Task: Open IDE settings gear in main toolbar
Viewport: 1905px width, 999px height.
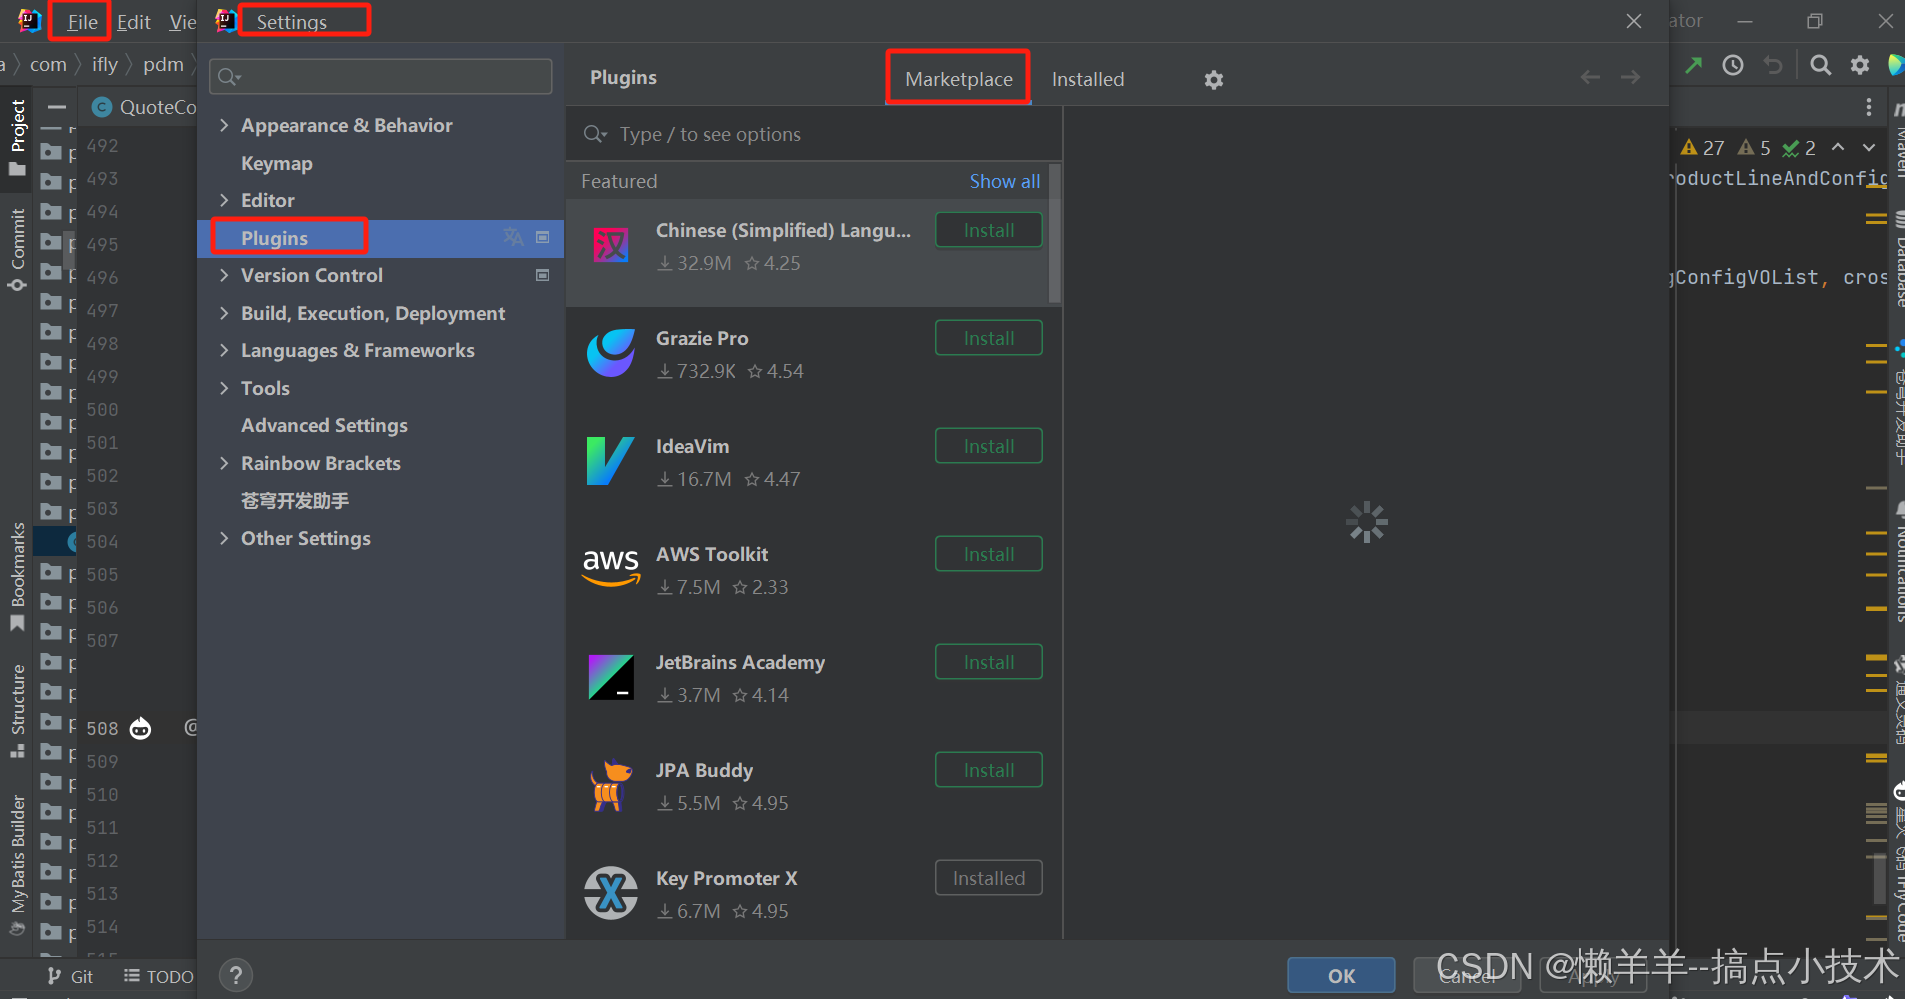Action: pyautogui.click(x=1860, y=65)
